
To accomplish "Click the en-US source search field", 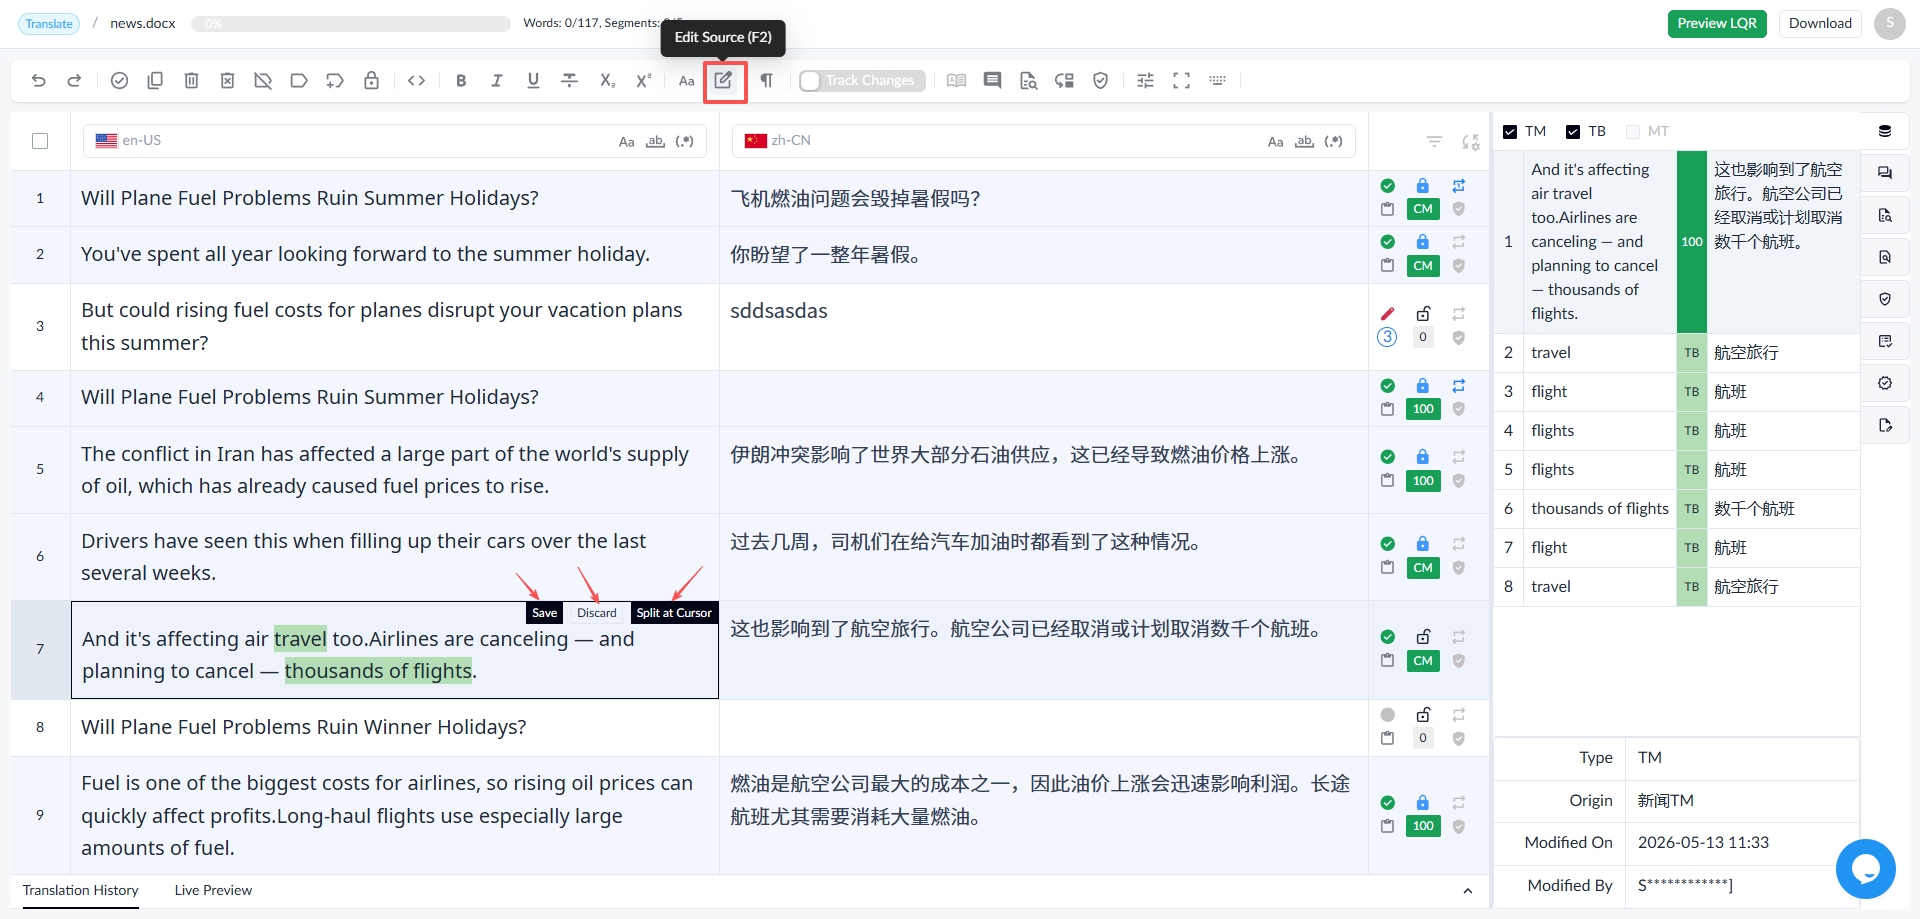I will (x=395, y=141).
